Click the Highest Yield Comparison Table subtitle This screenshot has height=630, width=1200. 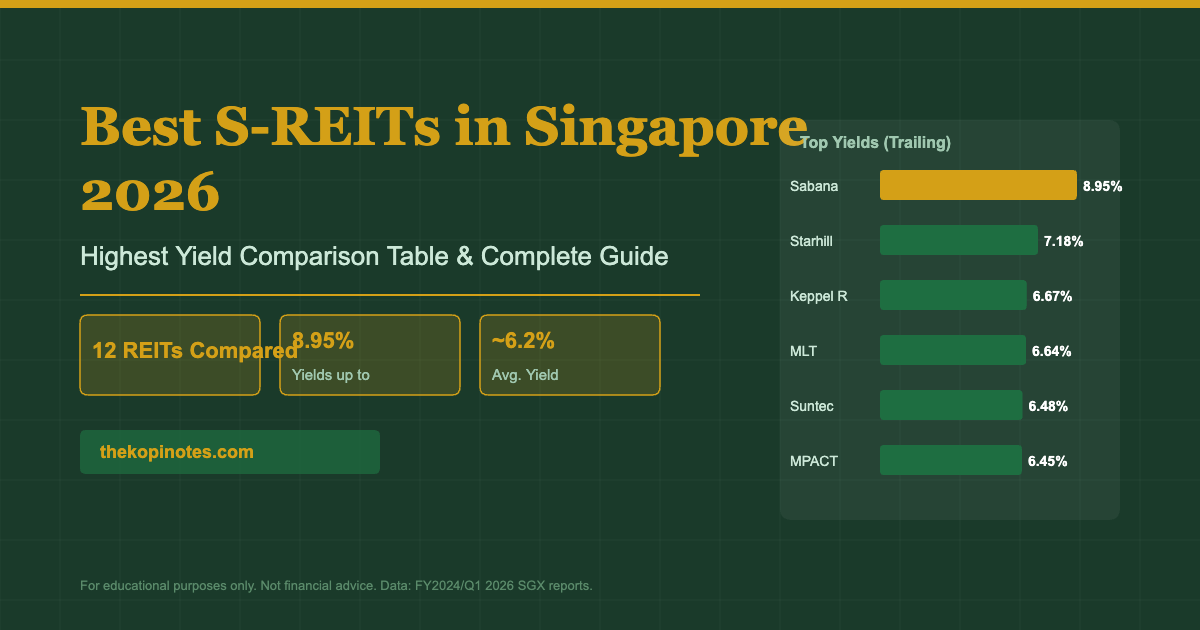click(x=374, y=257)
